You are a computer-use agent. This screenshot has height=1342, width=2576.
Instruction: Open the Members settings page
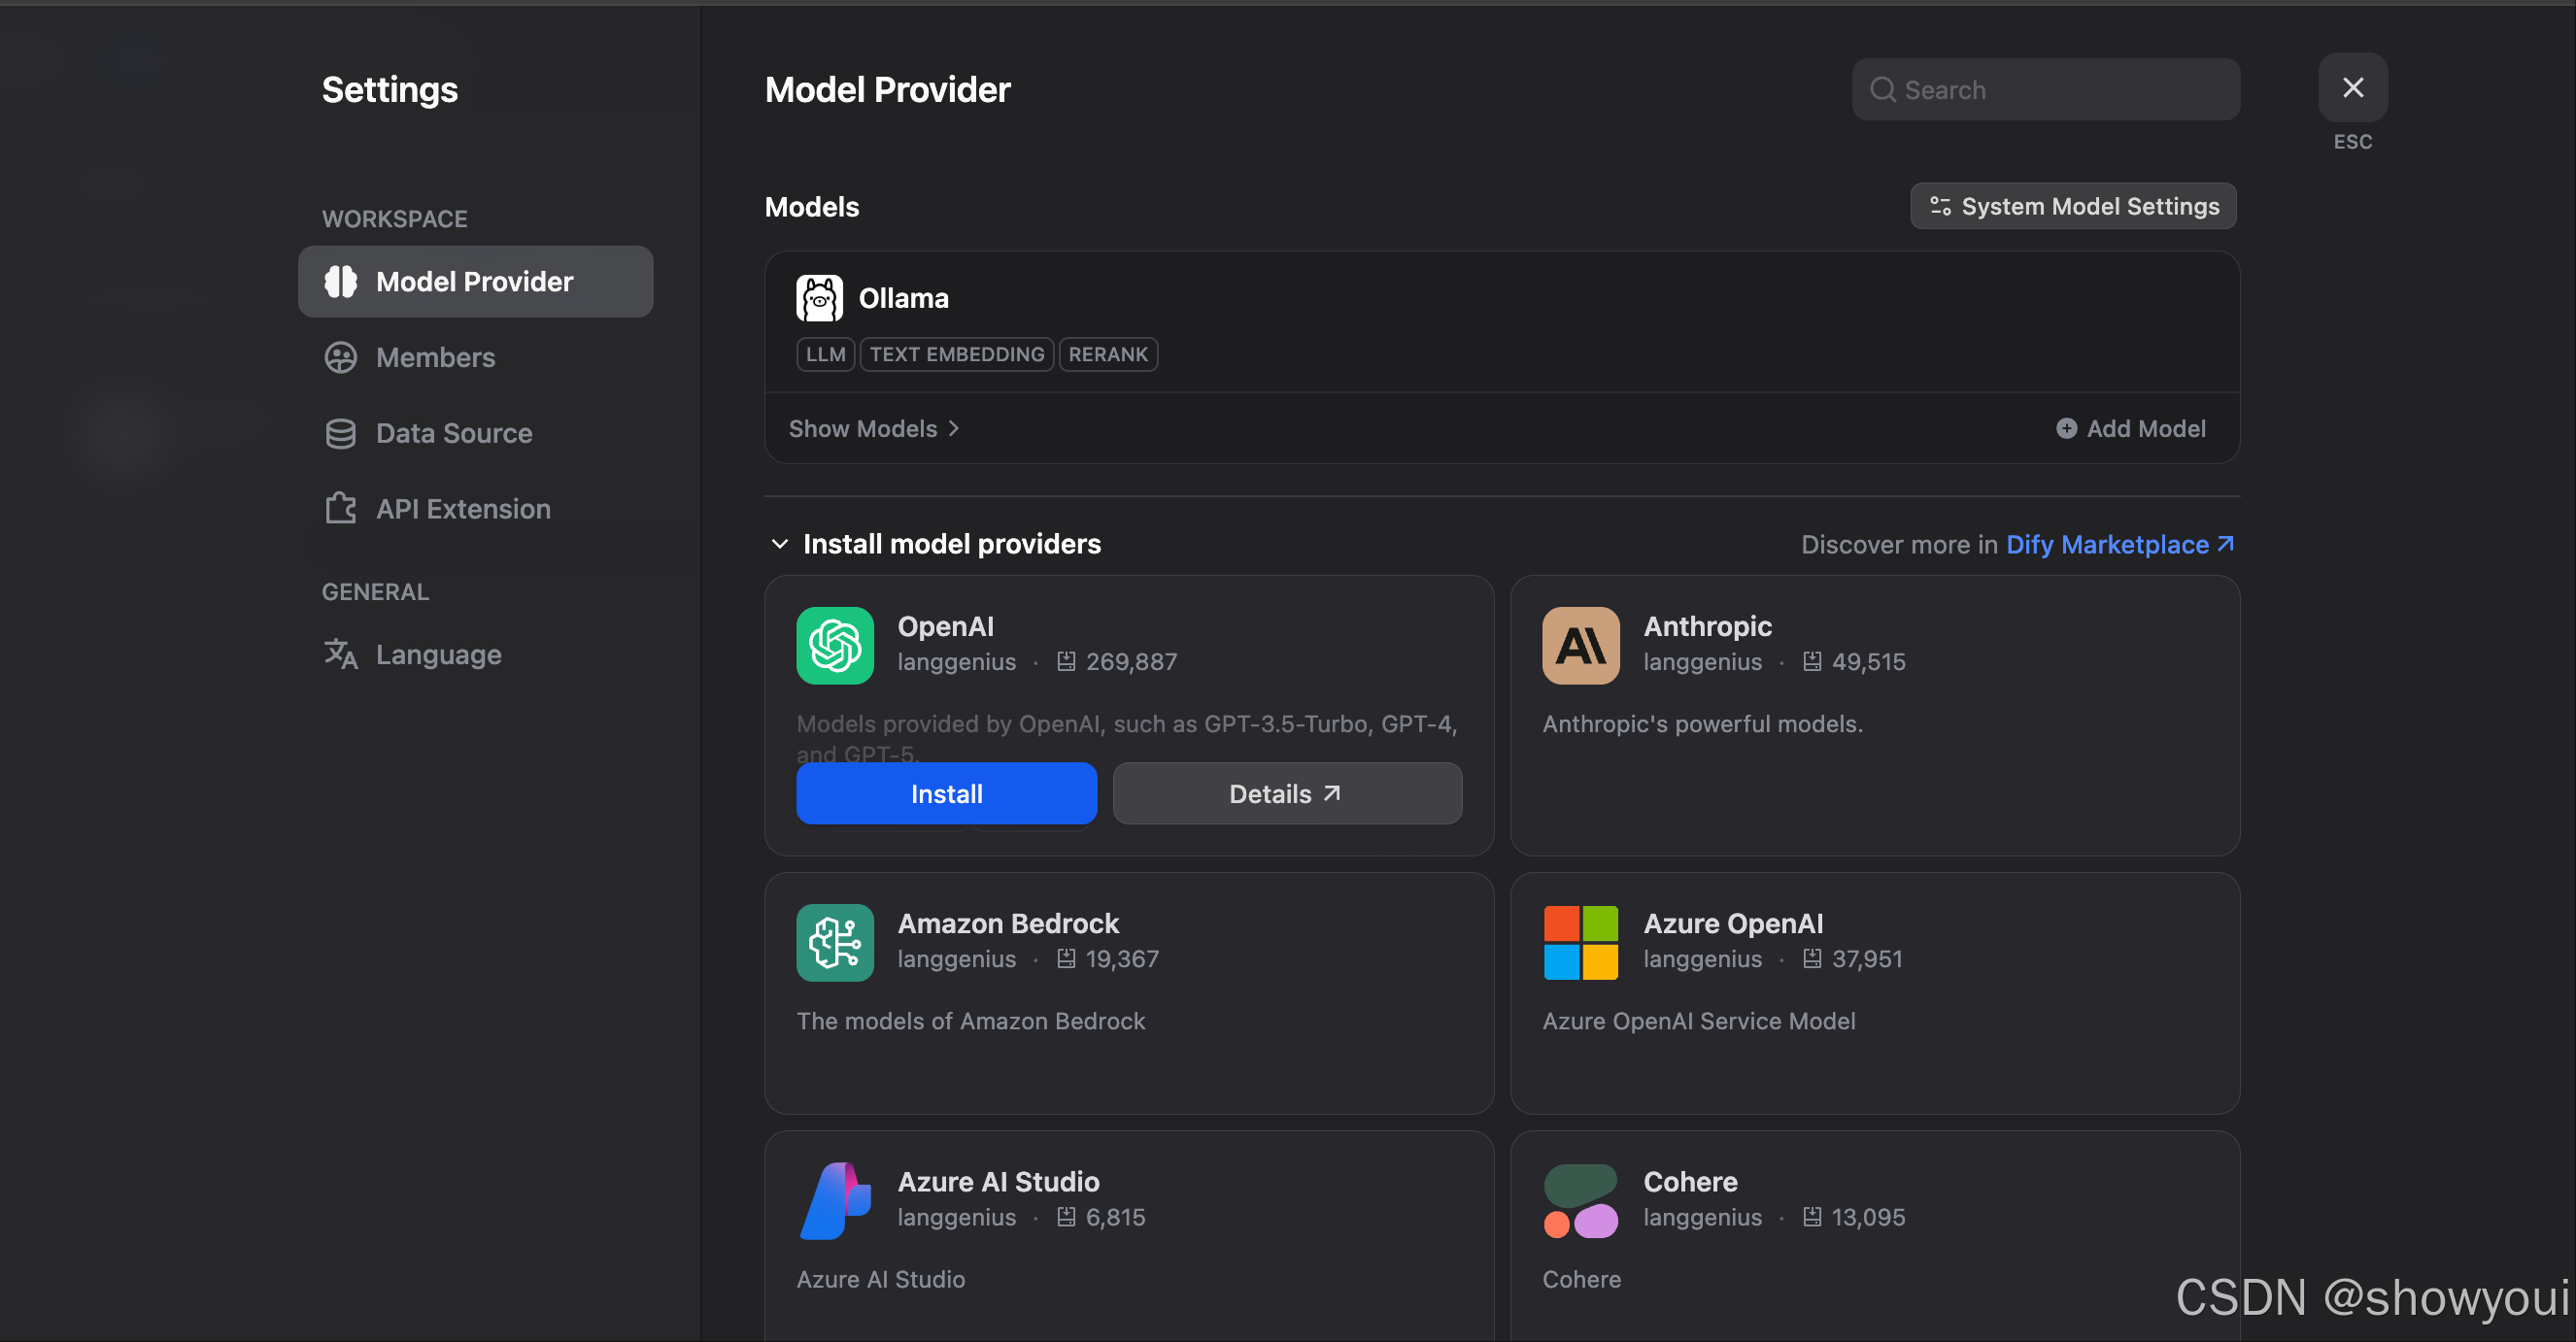pyautogui.click(x=435, y=357)
